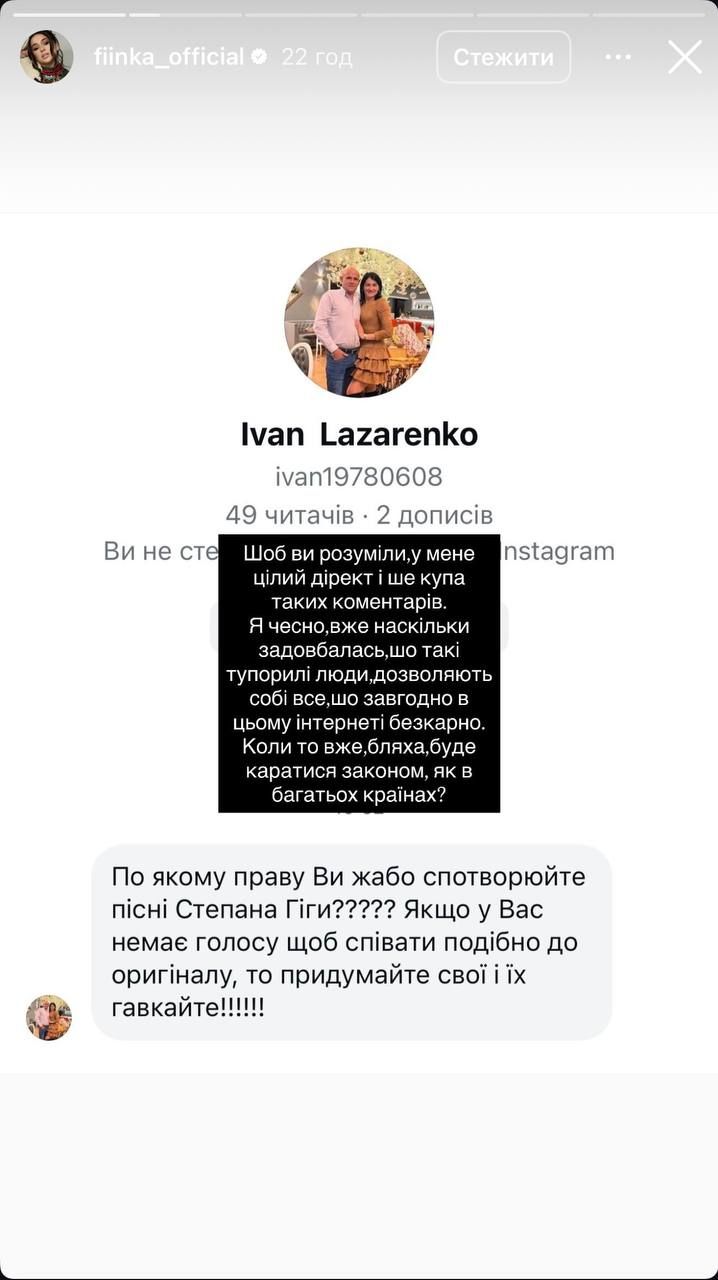Screen dimensions: 718x1280
Task: Tap the black text overlay sticker
Action: pyautogui.click(x=359, y=675)
